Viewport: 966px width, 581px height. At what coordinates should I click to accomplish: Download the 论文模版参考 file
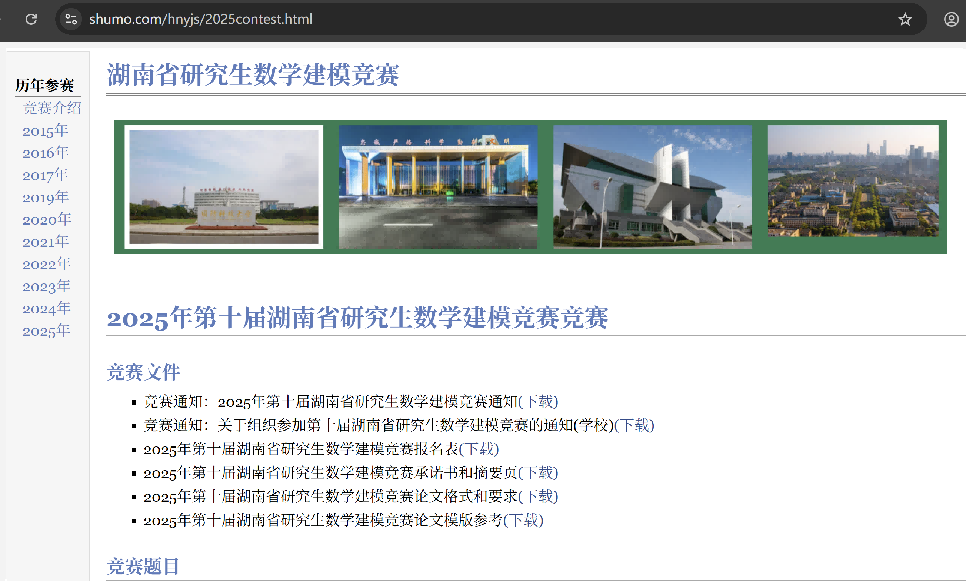tap(524, 520)
